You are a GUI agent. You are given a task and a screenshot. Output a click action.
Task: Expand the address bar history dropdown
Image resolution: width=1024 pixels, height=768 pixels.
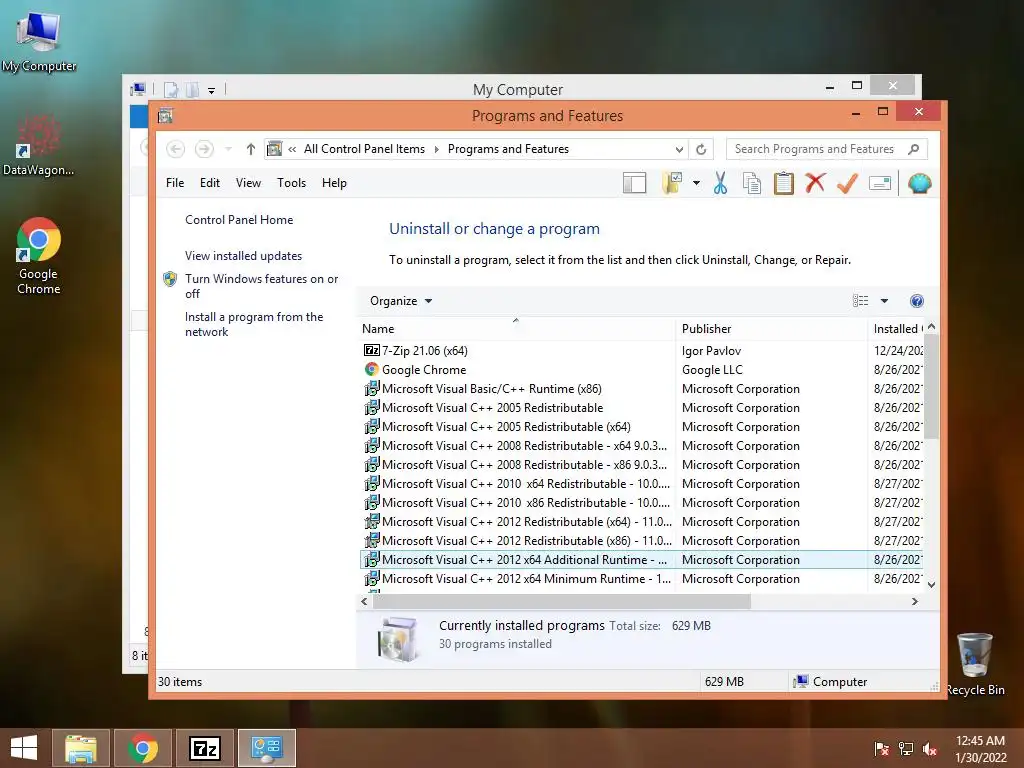click(x=679, y=149)
